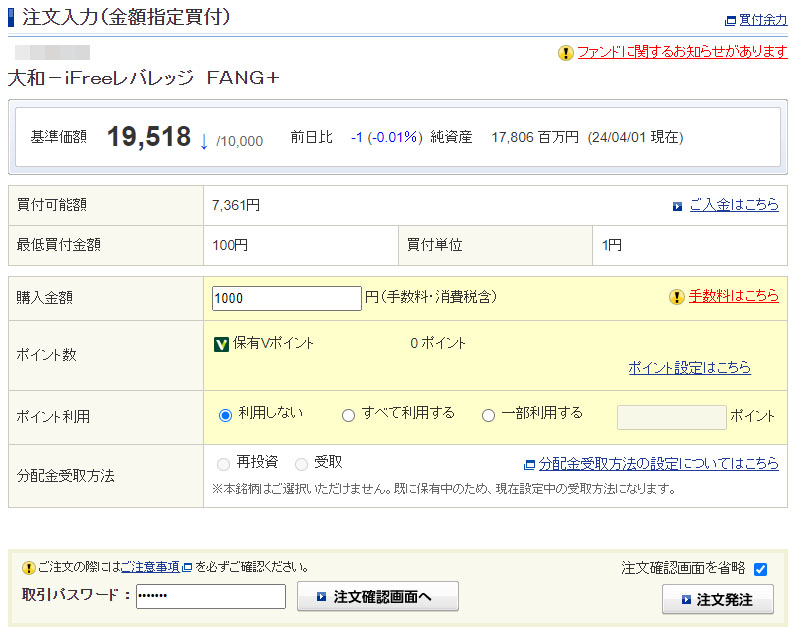796x635 pixels.
Task: Click the 購入金額 input field
Action: (x=286, y=298)
